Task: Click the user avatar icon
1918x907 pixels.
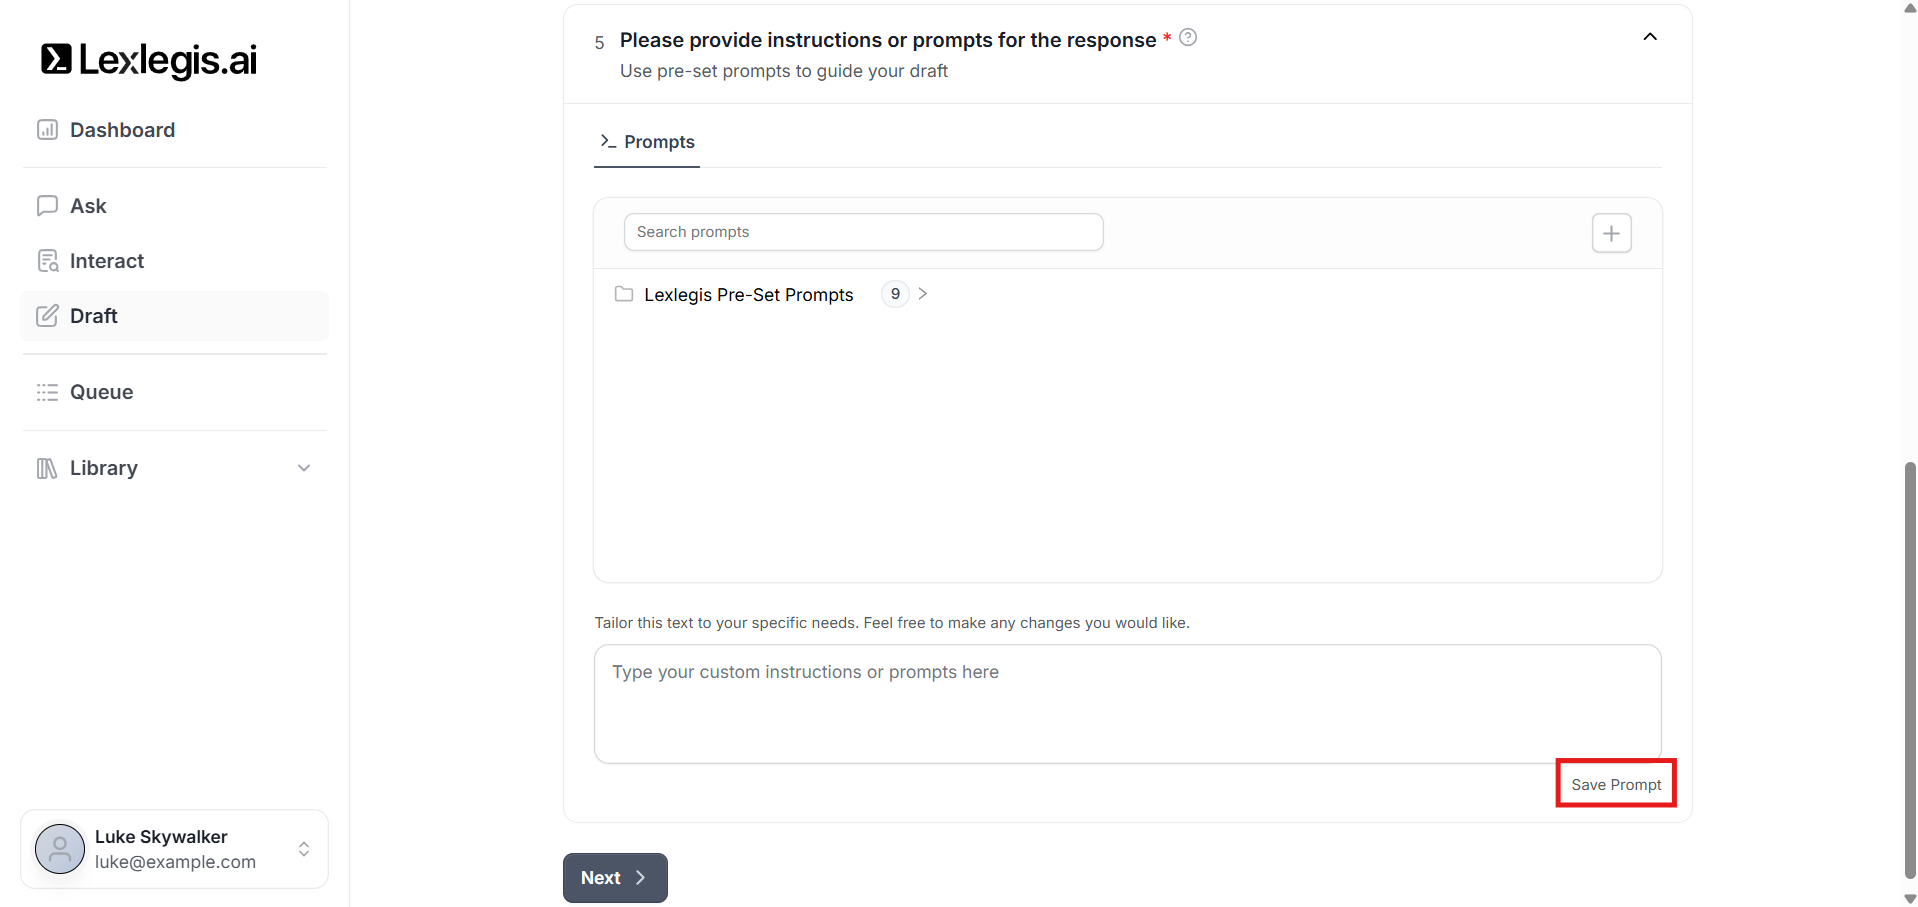Action: click(x=60, y=849)
